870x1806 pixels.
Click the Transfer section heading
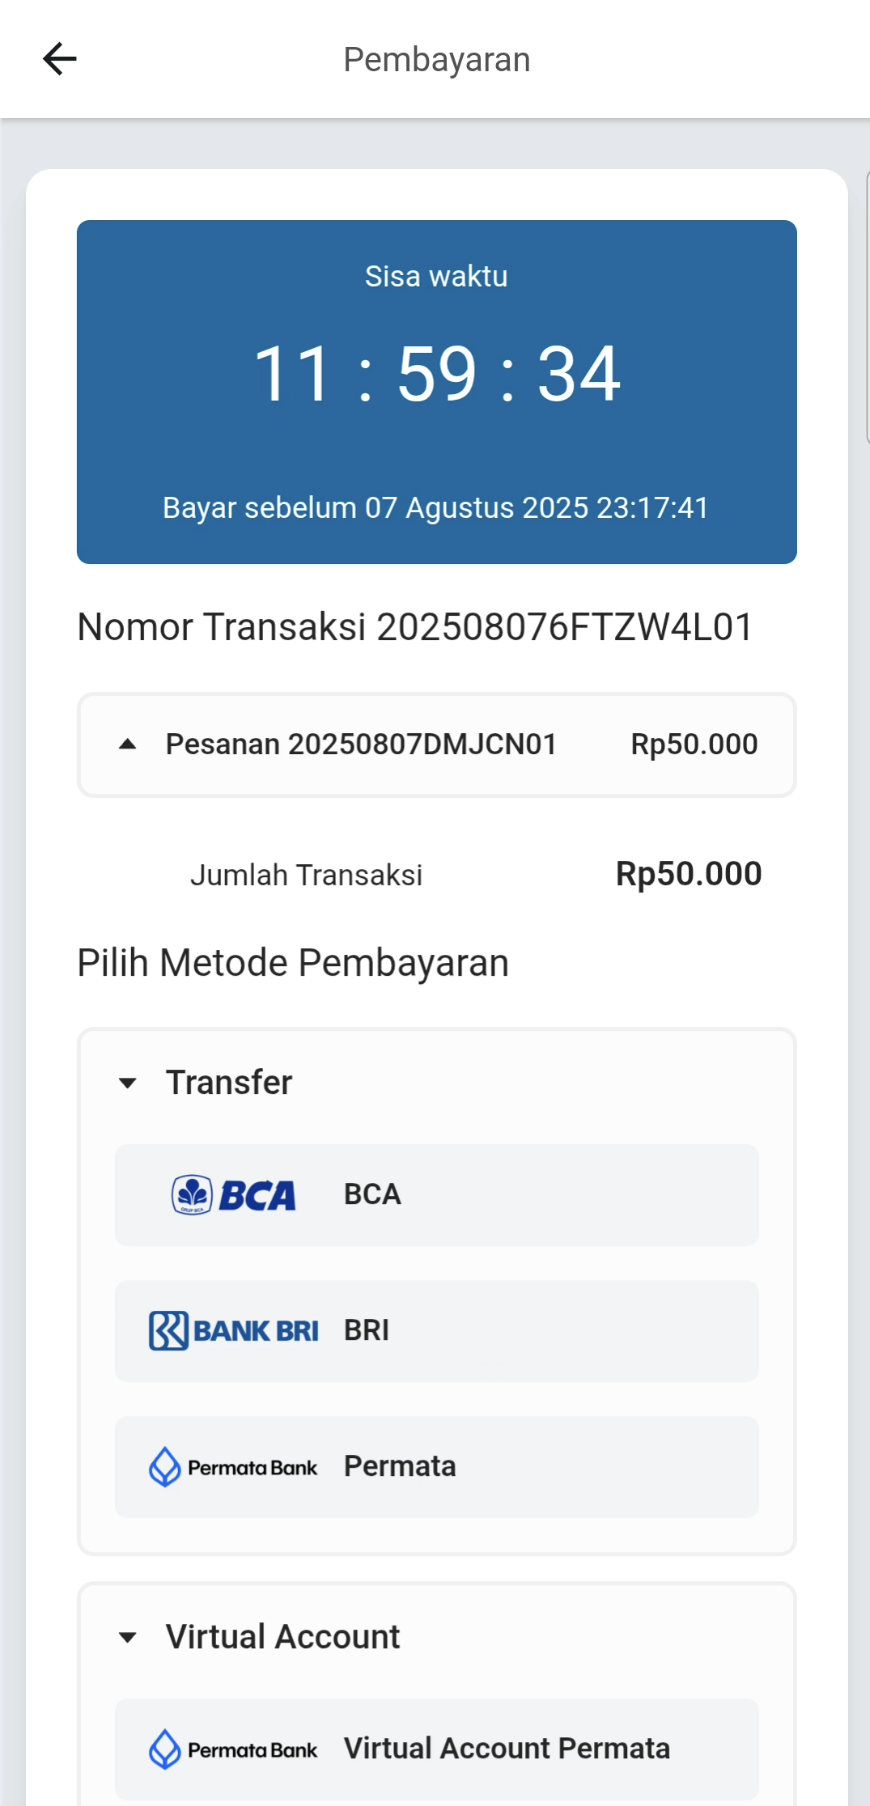click(x=229, y=1083)
